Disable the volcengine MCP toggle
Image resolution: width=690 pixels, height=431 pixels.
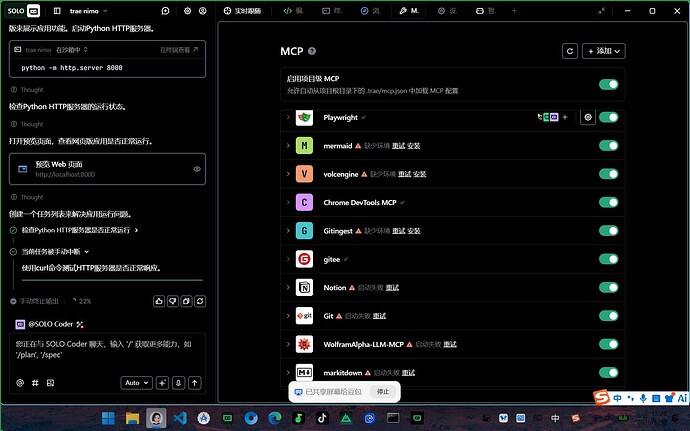point(609,174)
